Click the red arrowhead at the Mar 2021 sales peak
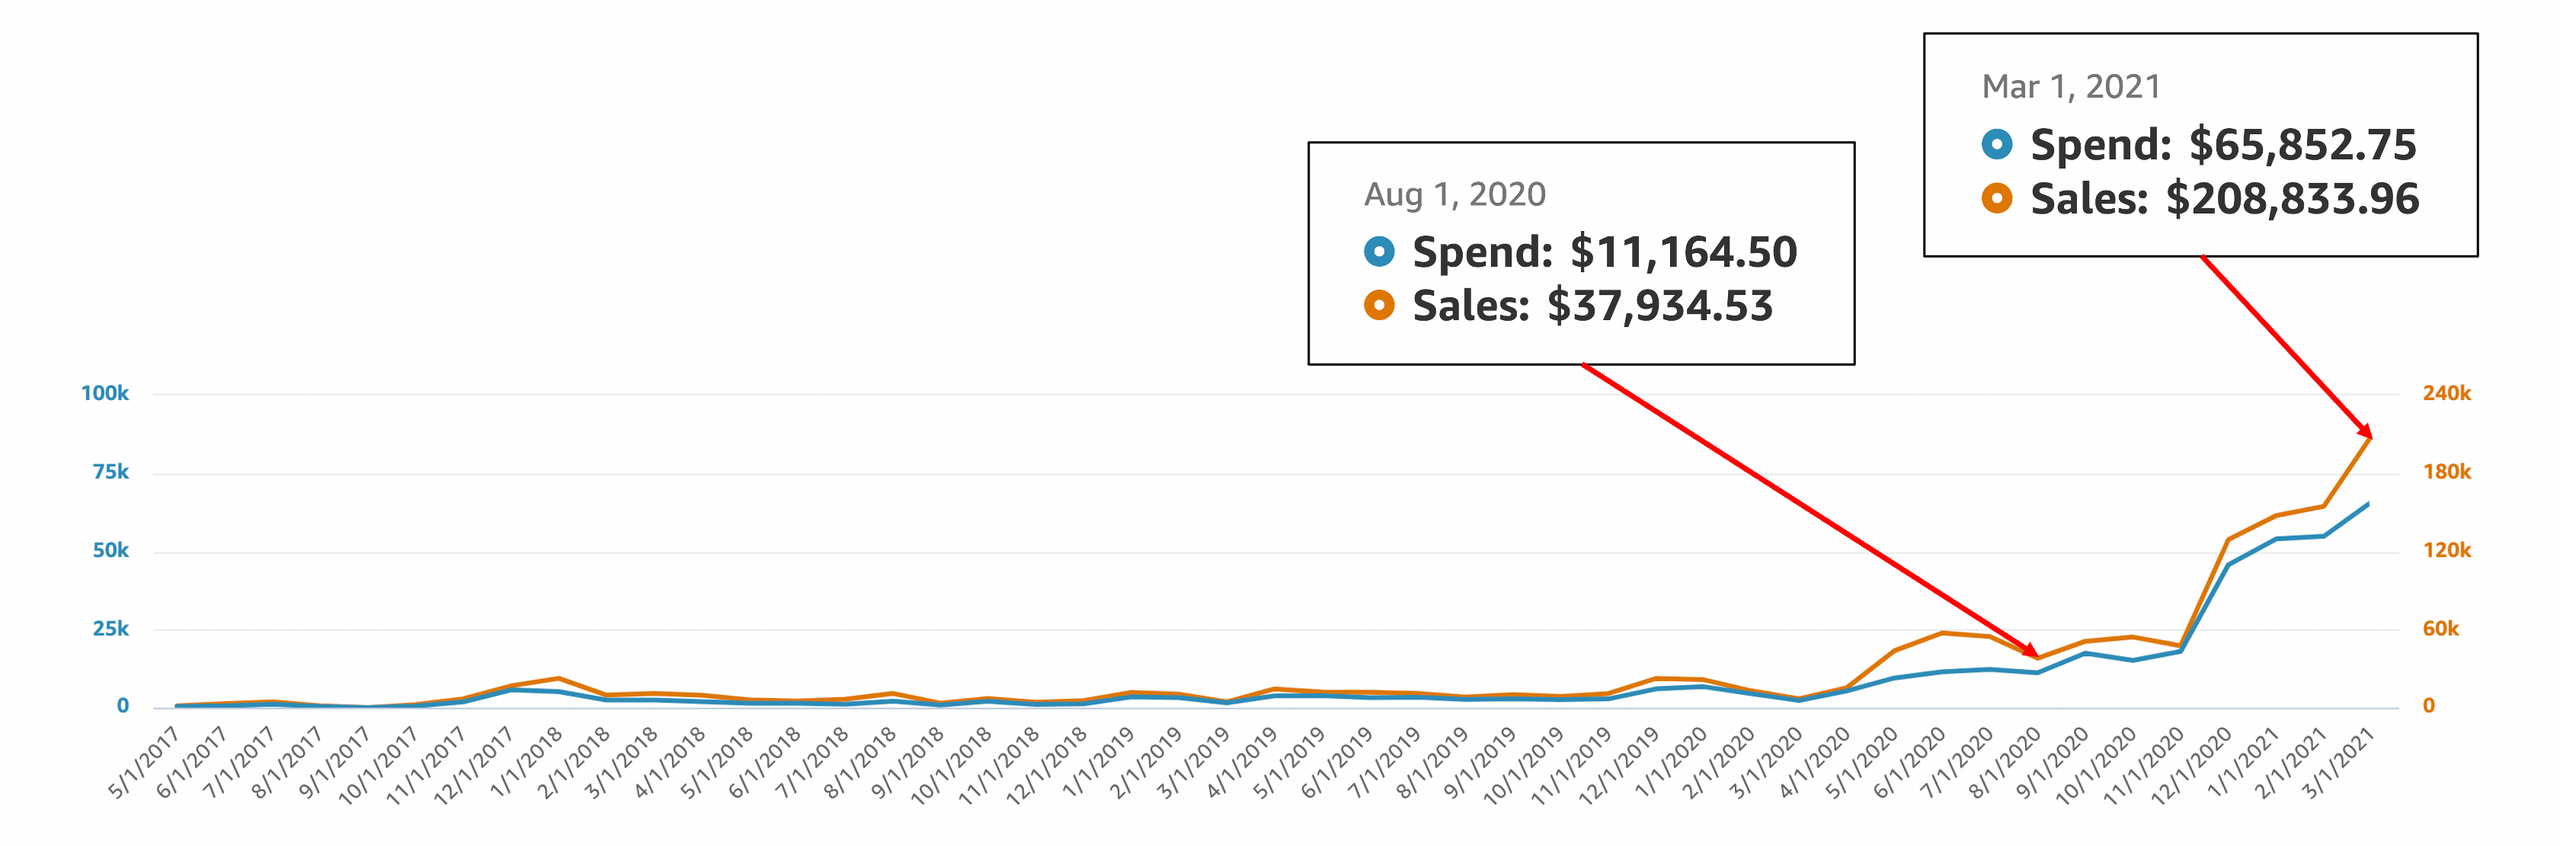Image resolution: width=2560 pixels, height=846 pixels. coord(2365,431)
